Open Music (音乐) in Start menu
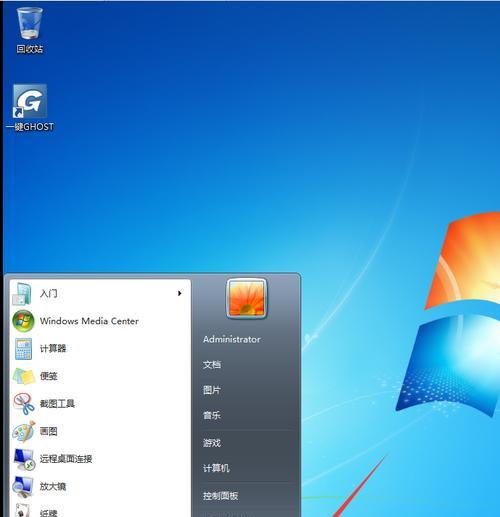500x517 pixels. click(212, 415)
